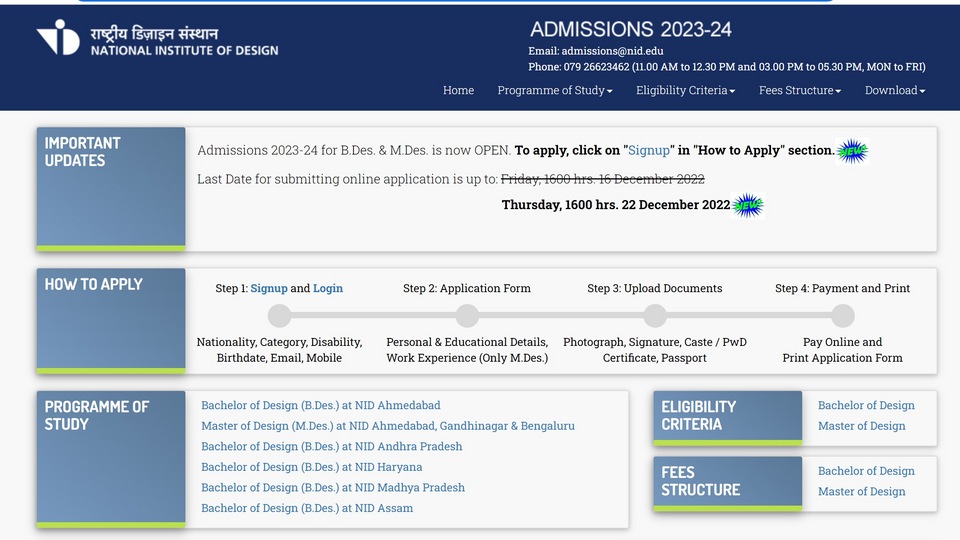Click Signup link in Important Updates

[x=648, y=151]
